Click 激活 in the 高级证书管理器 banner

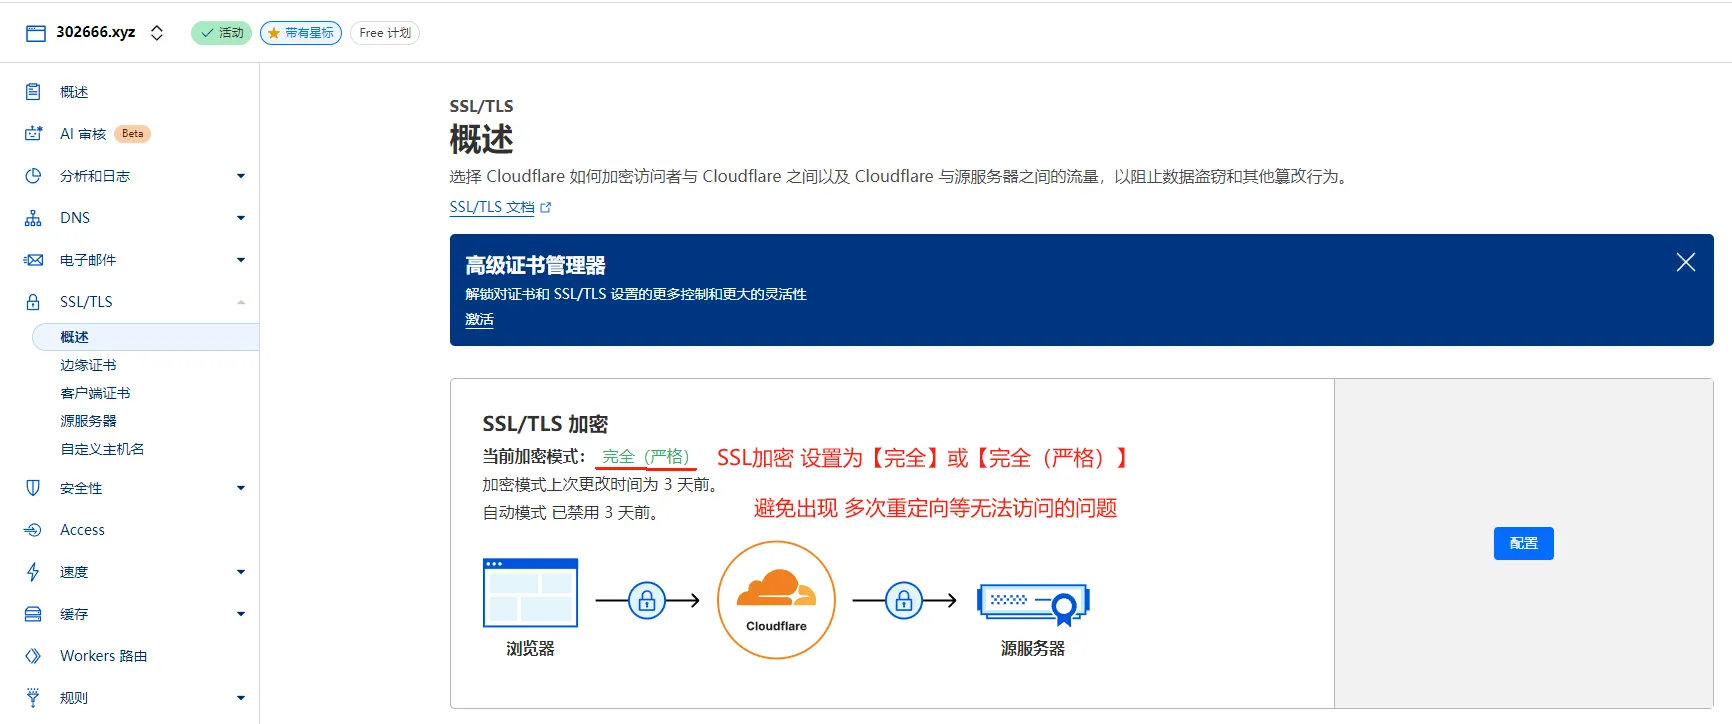pos(479,320)
